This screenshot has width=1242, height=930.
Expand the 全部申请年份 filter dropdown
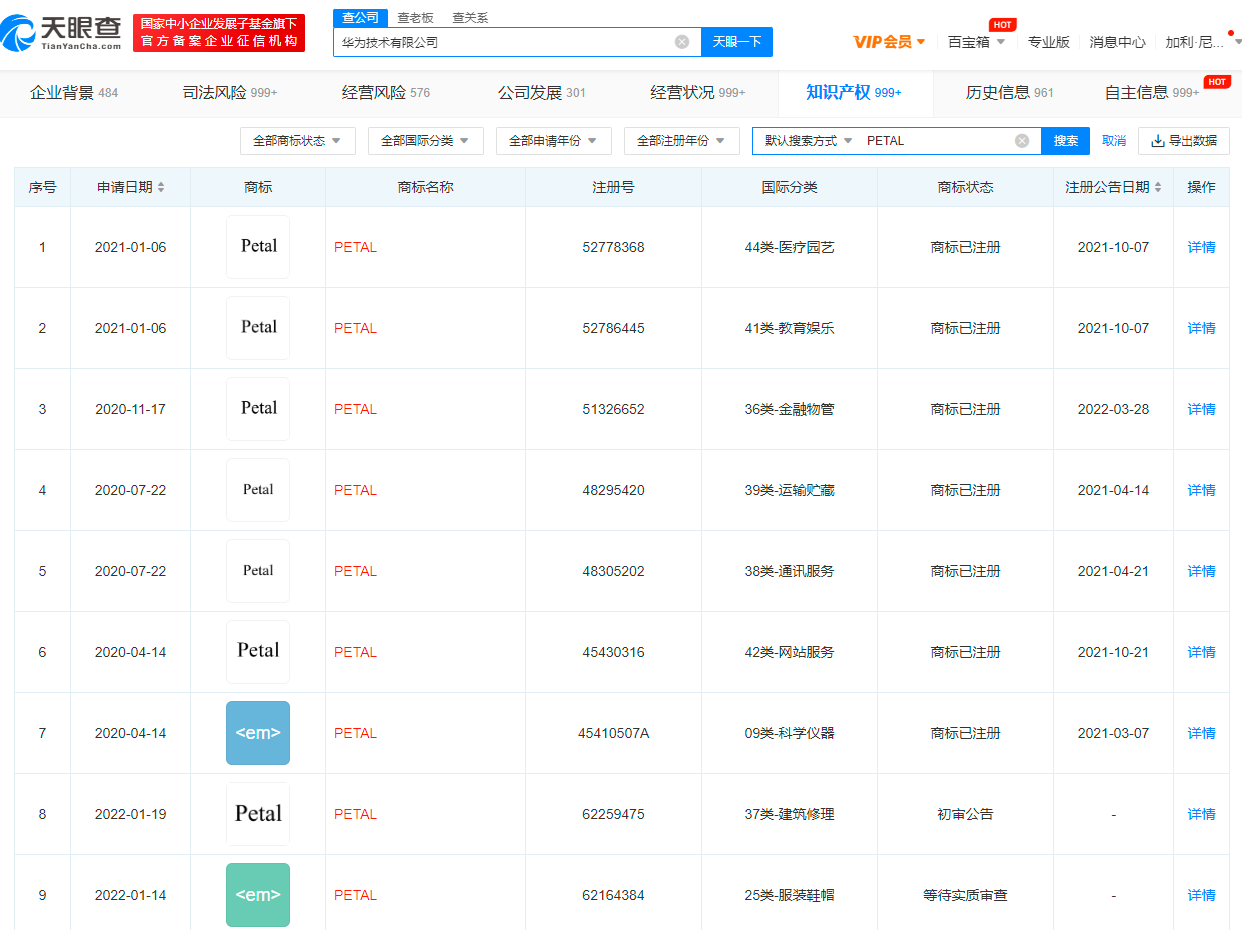click(x=553, y=141)
